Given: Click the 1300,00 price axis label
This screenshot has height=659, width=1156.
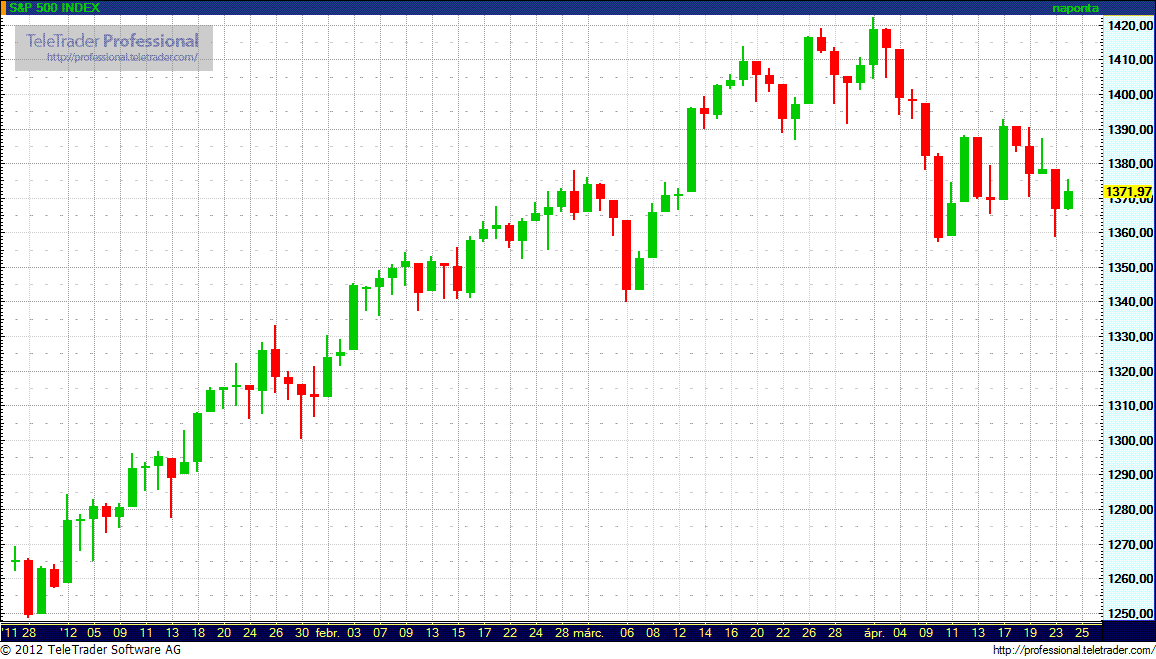Looking at the screenshot, I should coord(1130,441).
